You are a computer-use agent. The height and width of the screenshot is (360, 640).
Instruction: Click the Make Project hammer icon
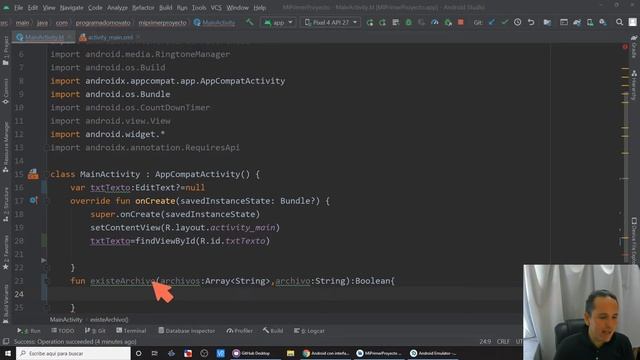coord(249,22)
